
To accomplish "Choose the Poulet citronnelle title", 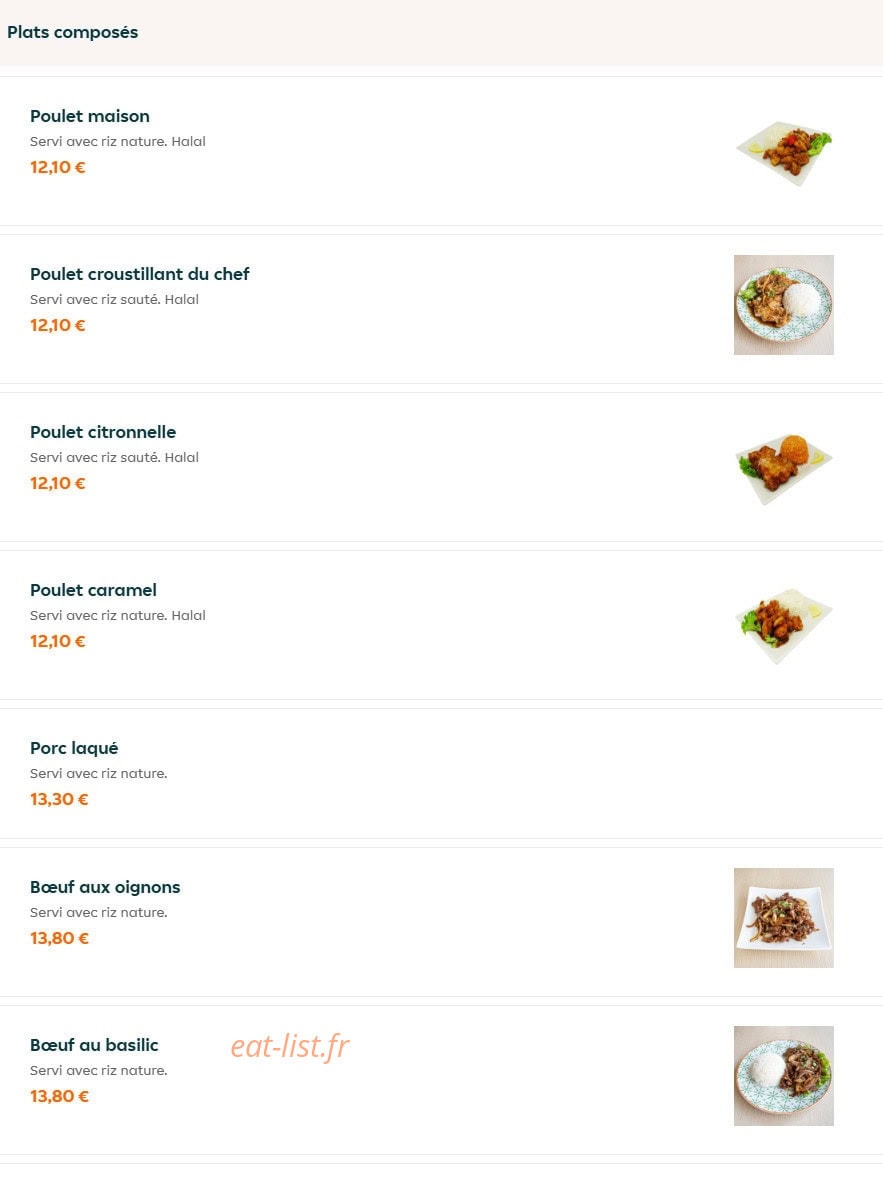I will point(103,432).
